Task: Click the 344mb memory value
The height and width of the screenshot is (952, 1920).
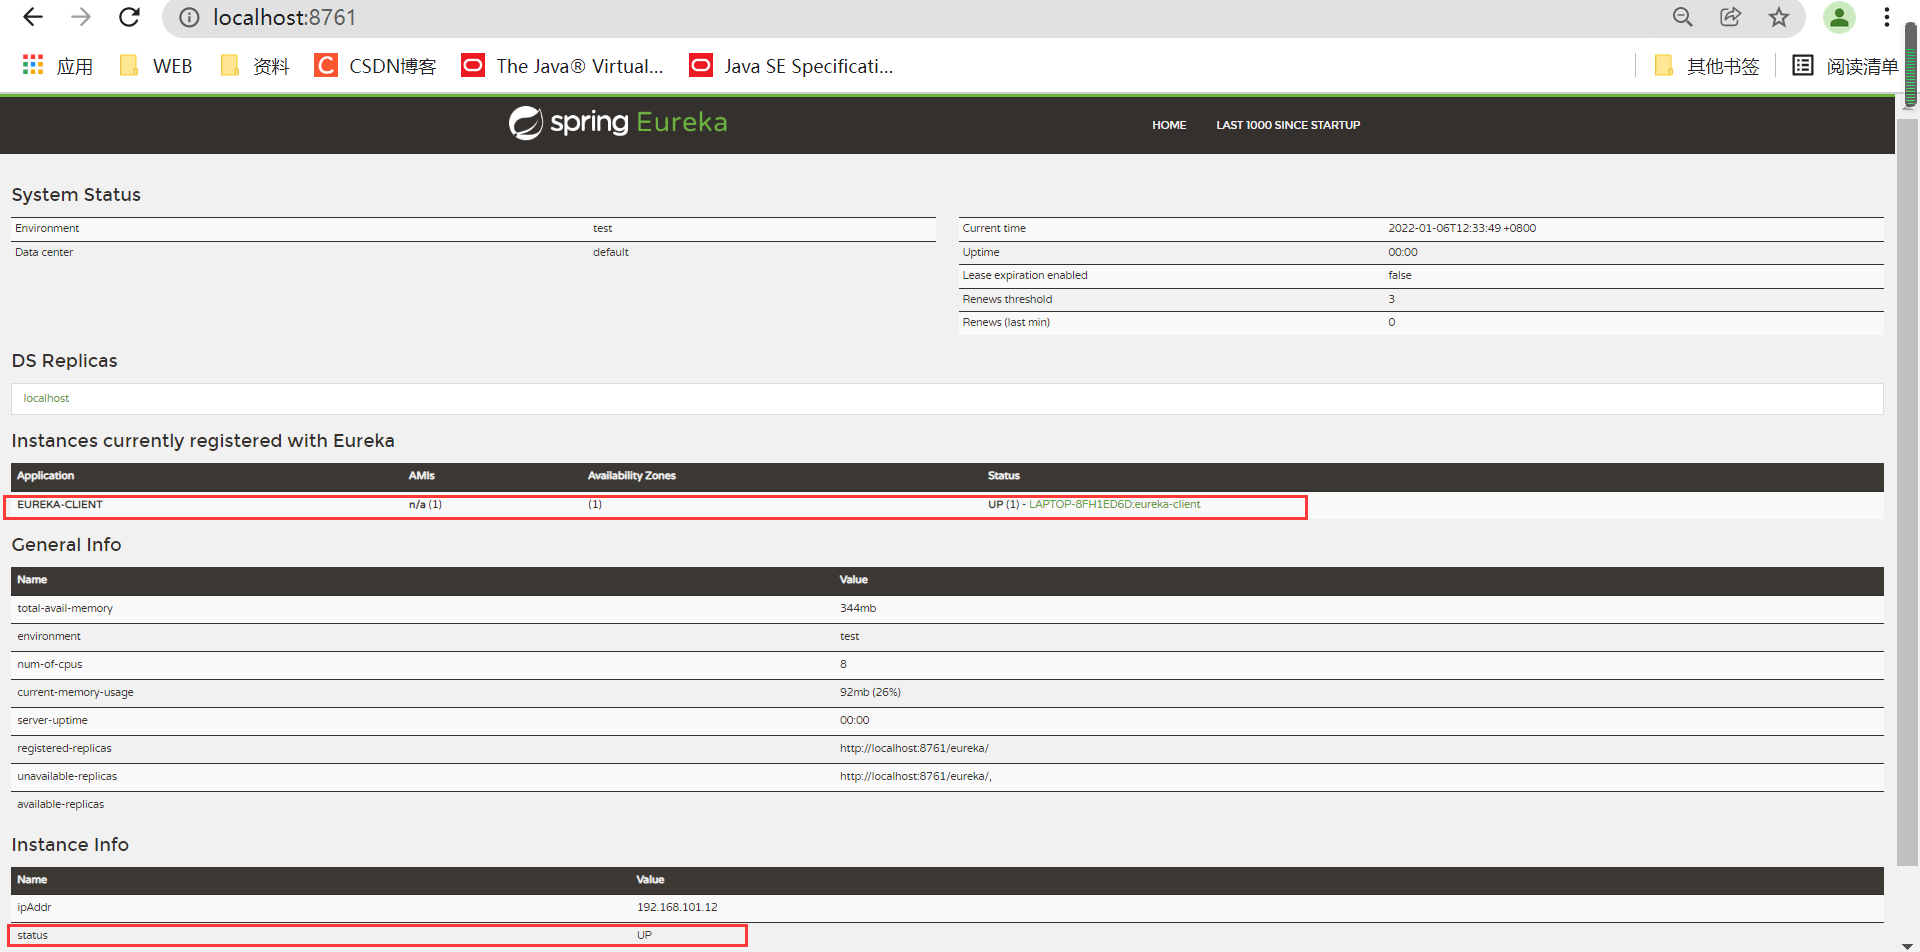Action: point(858,608)
